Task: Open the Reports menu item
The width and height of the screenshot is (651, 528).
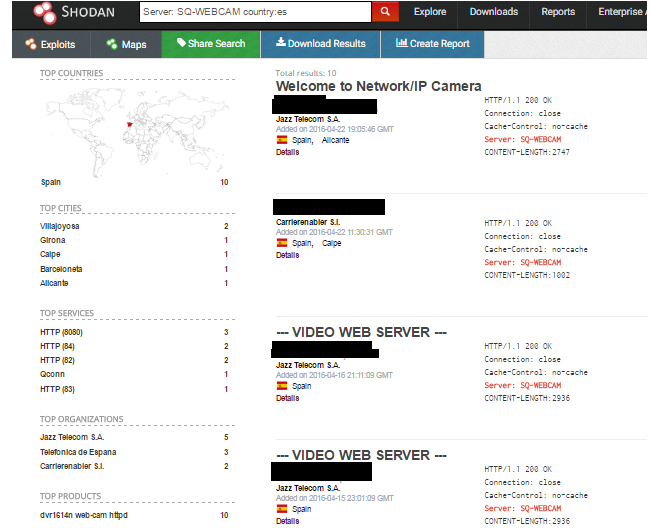Action: (558, 12)
